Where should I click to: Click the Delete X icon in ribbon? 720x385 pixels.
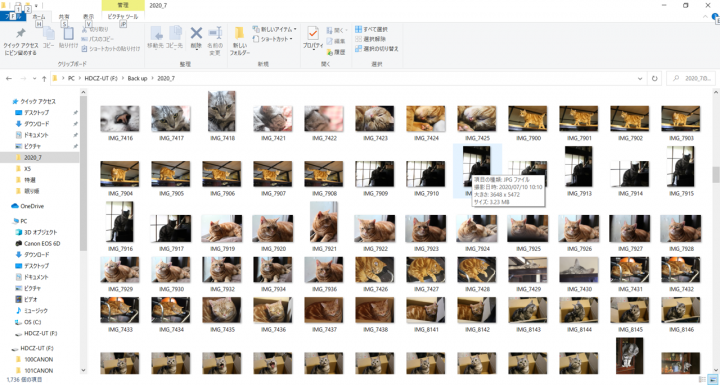[x=196, y=33]
